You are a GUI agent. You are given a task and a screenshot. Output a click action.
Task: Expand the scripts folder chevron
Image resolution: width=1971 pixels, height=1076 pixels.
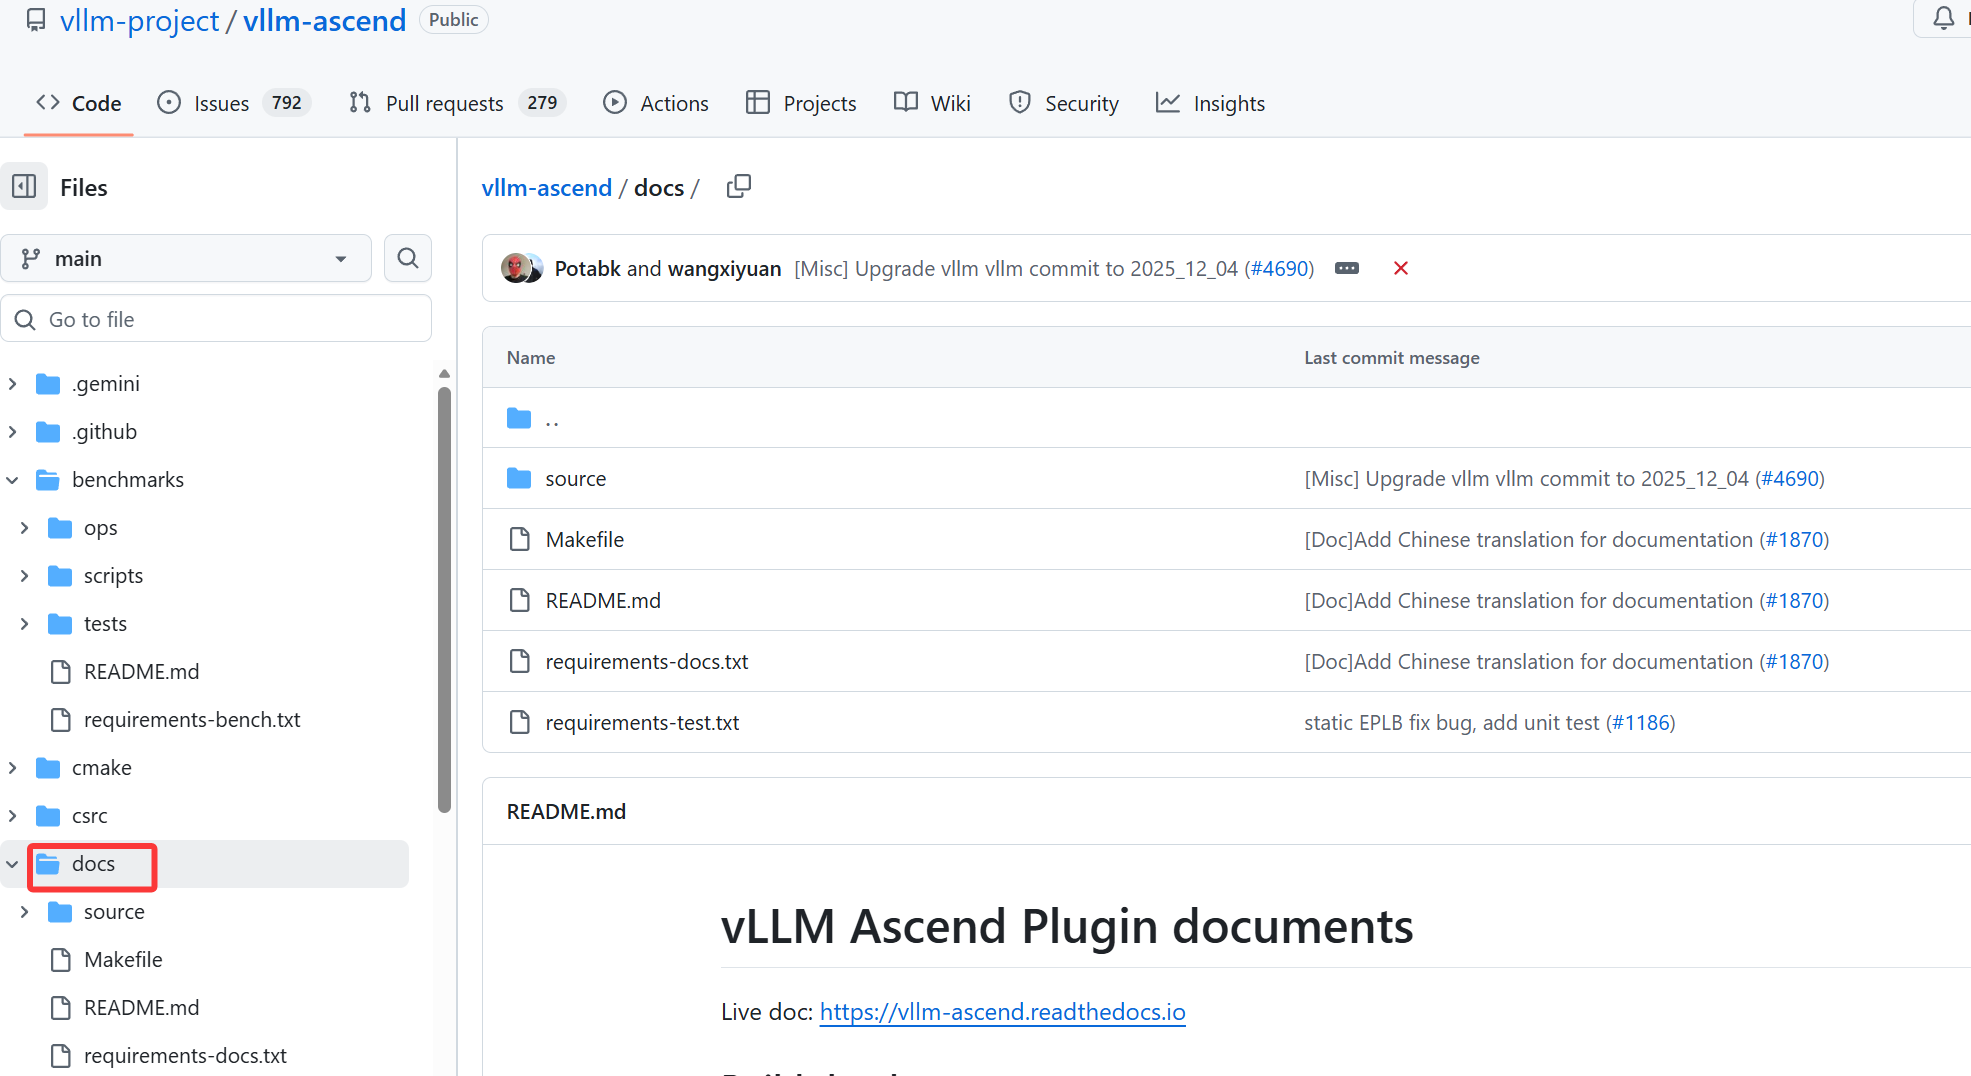[x=24, y=576]
